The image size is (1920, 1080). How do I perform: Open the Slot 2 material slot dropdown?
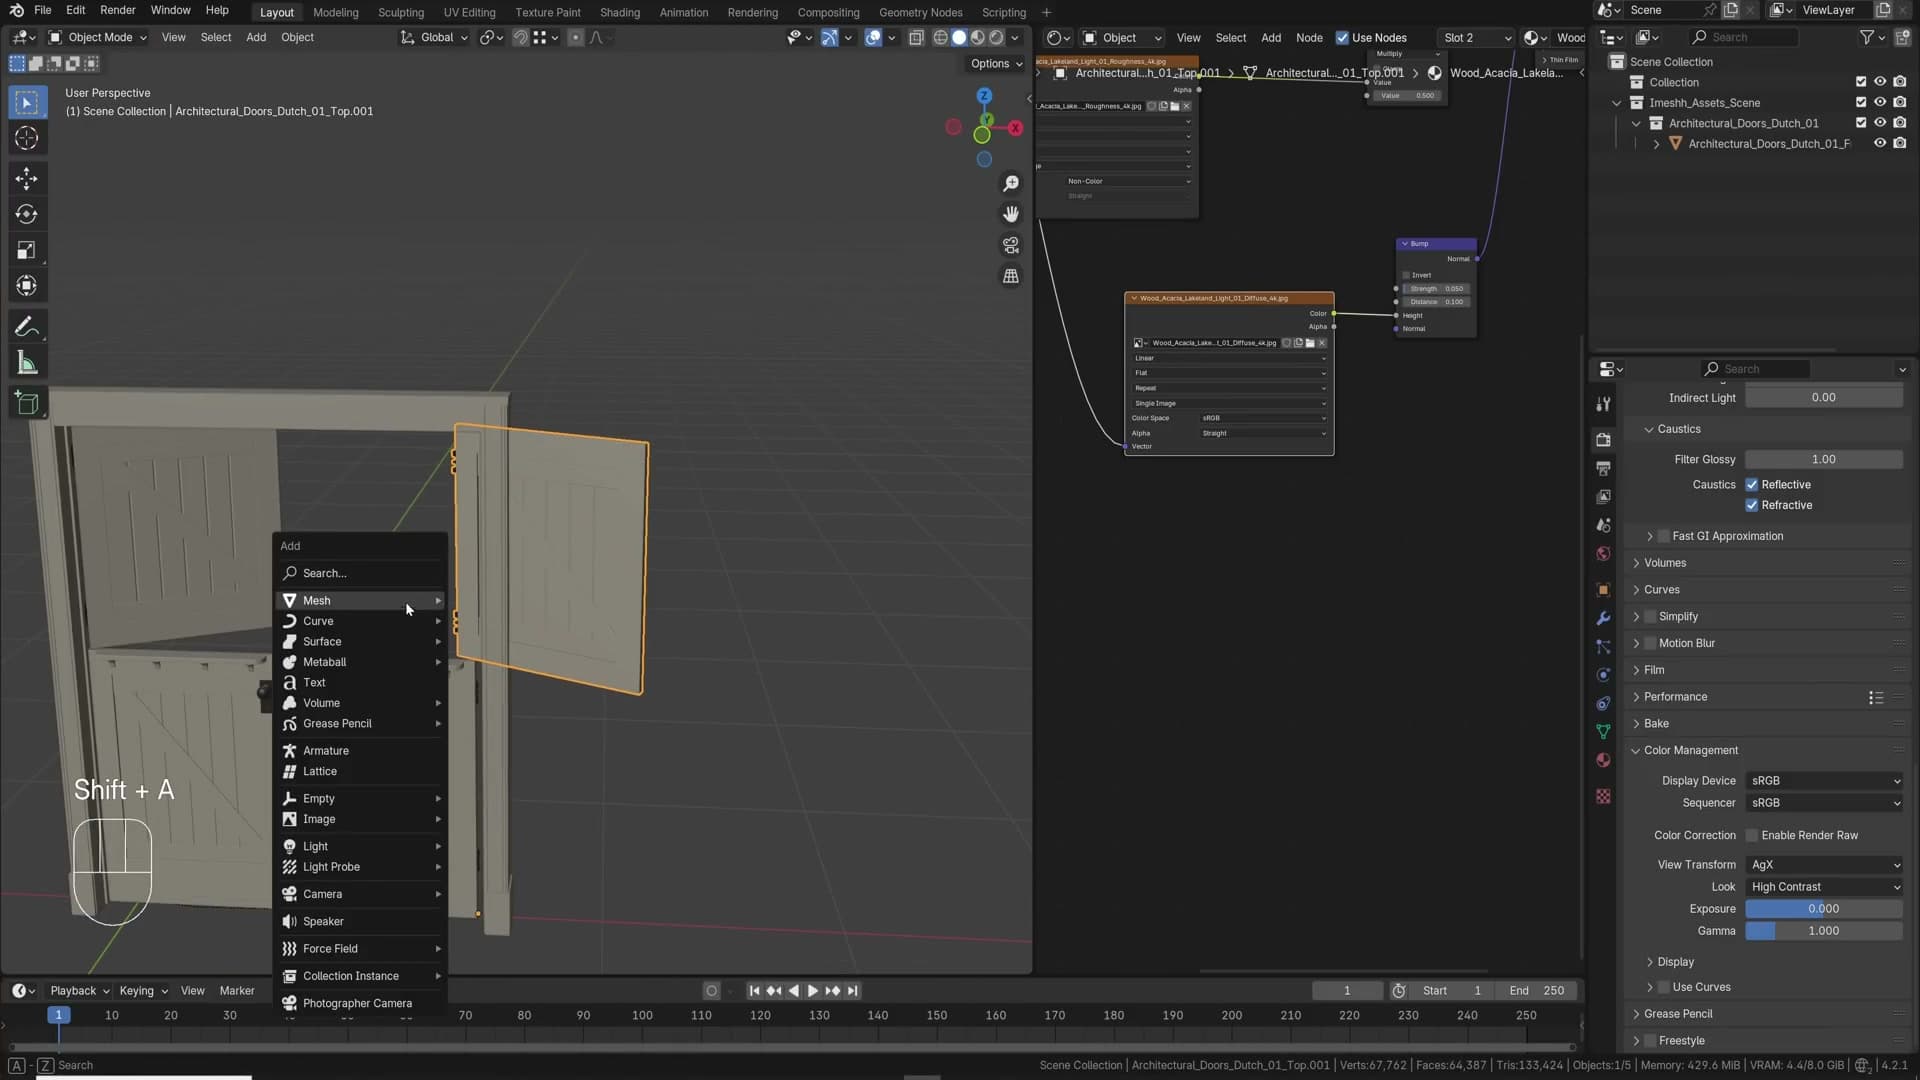coord(1477,38)
